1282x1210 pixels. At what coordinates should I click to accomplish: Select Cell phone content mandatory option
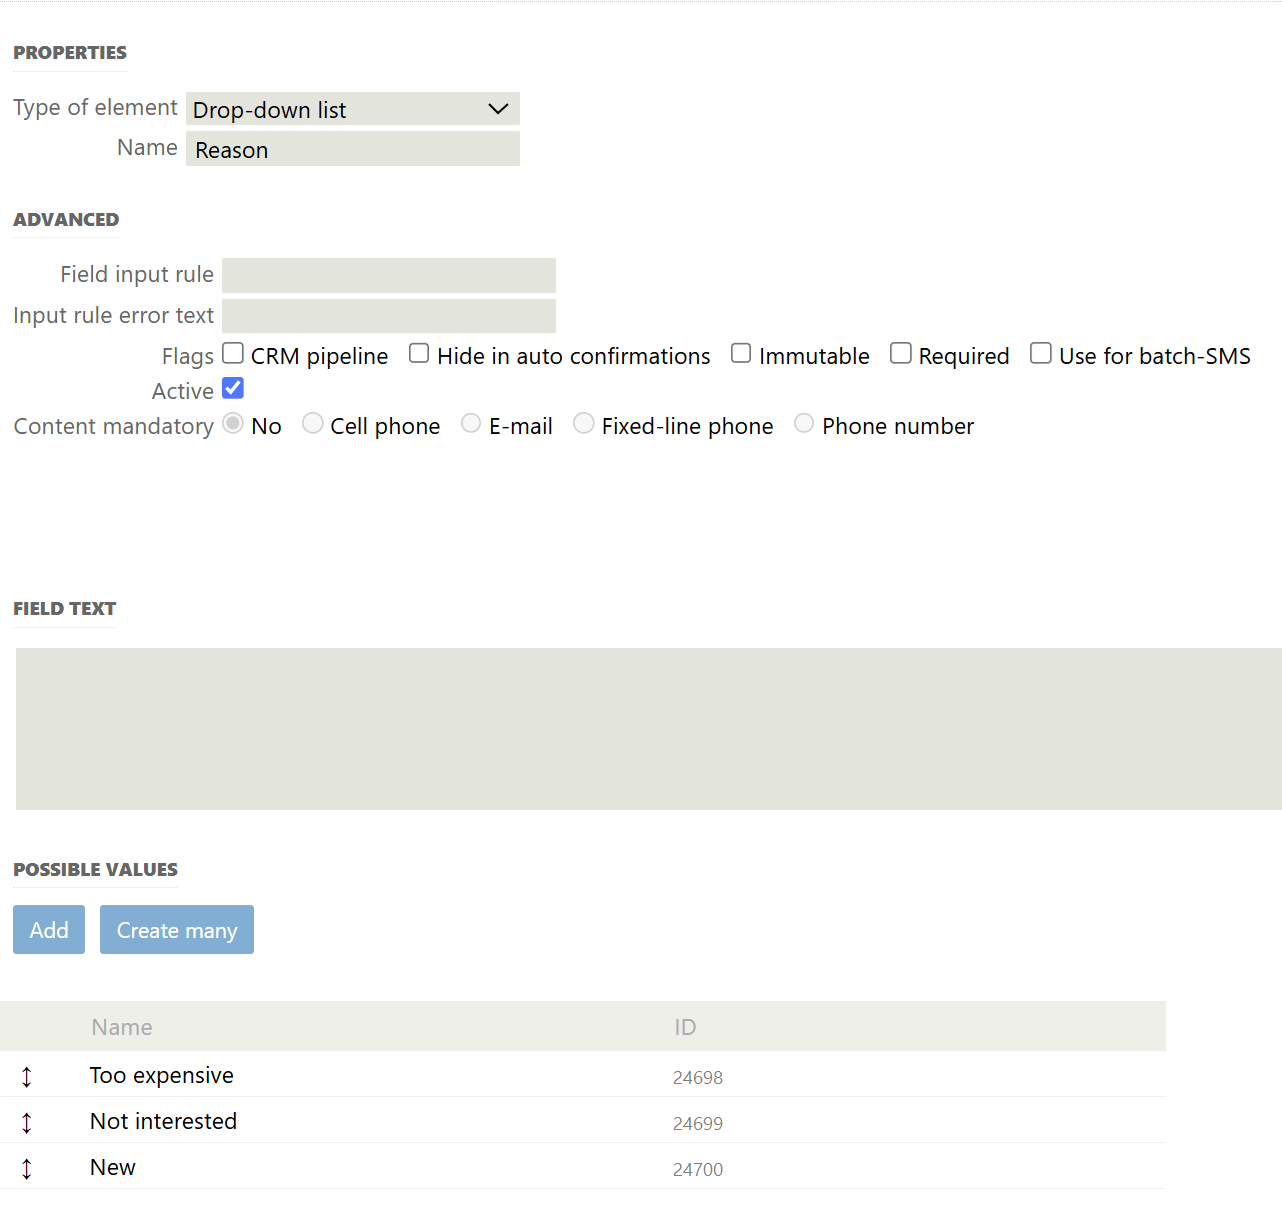[x=313, y=424]
